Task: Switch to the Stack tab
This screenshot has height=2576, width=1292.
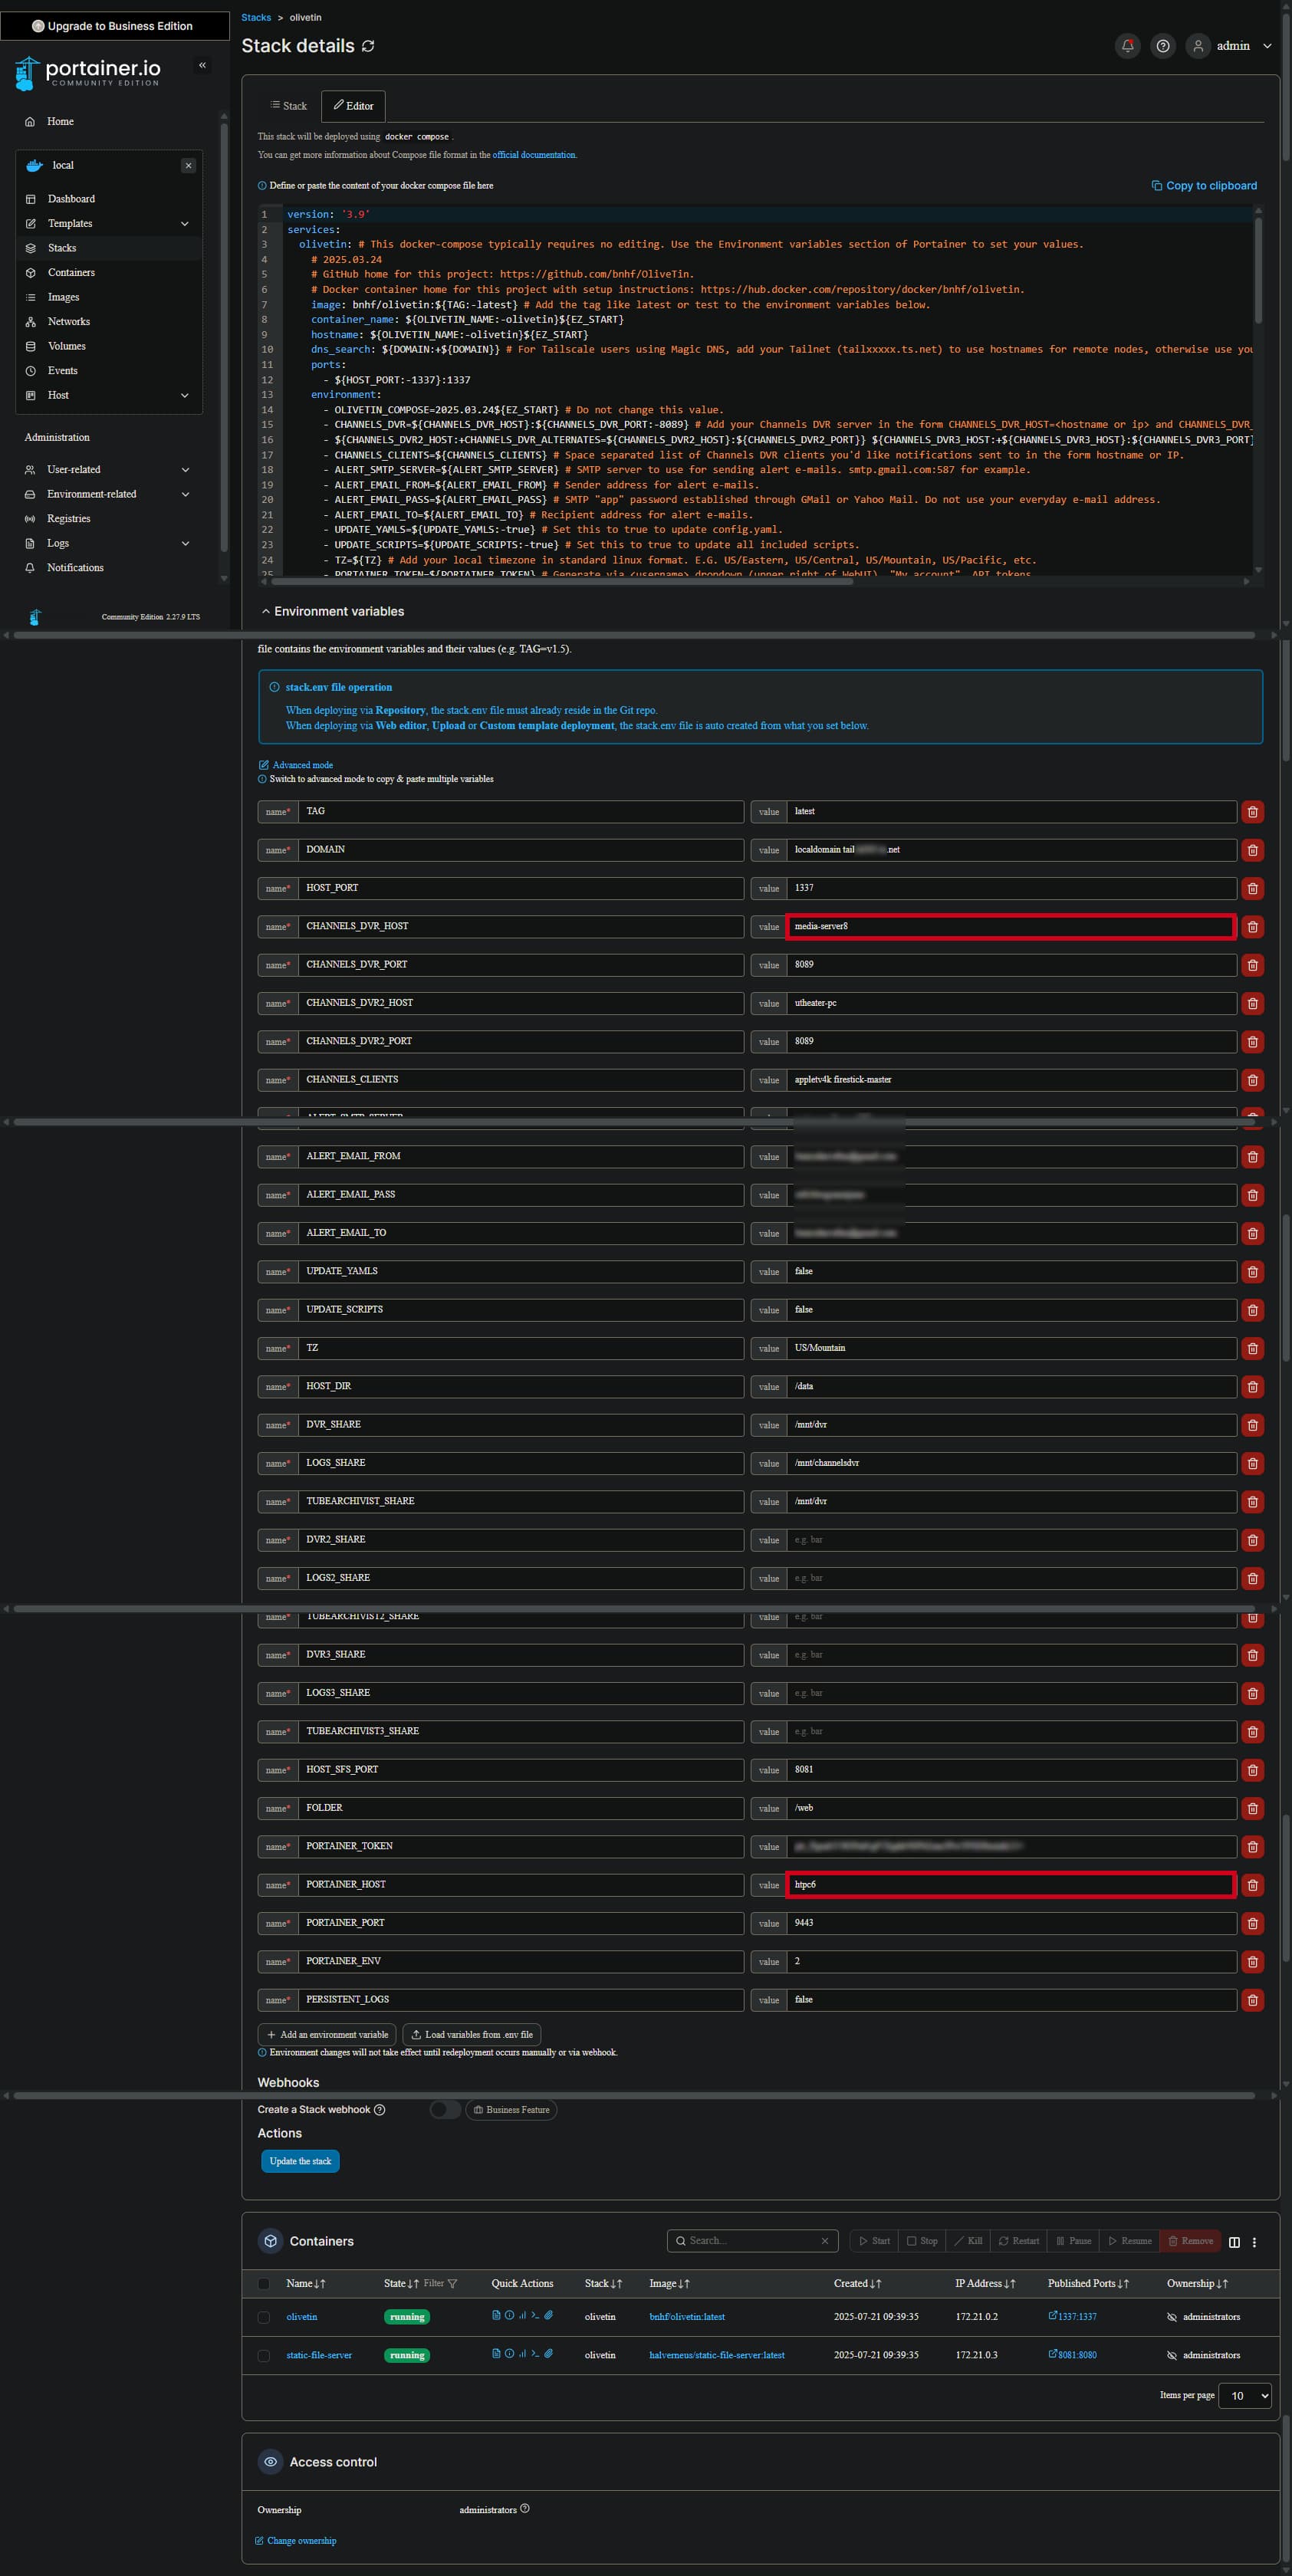Action: [x=288, y=106]
